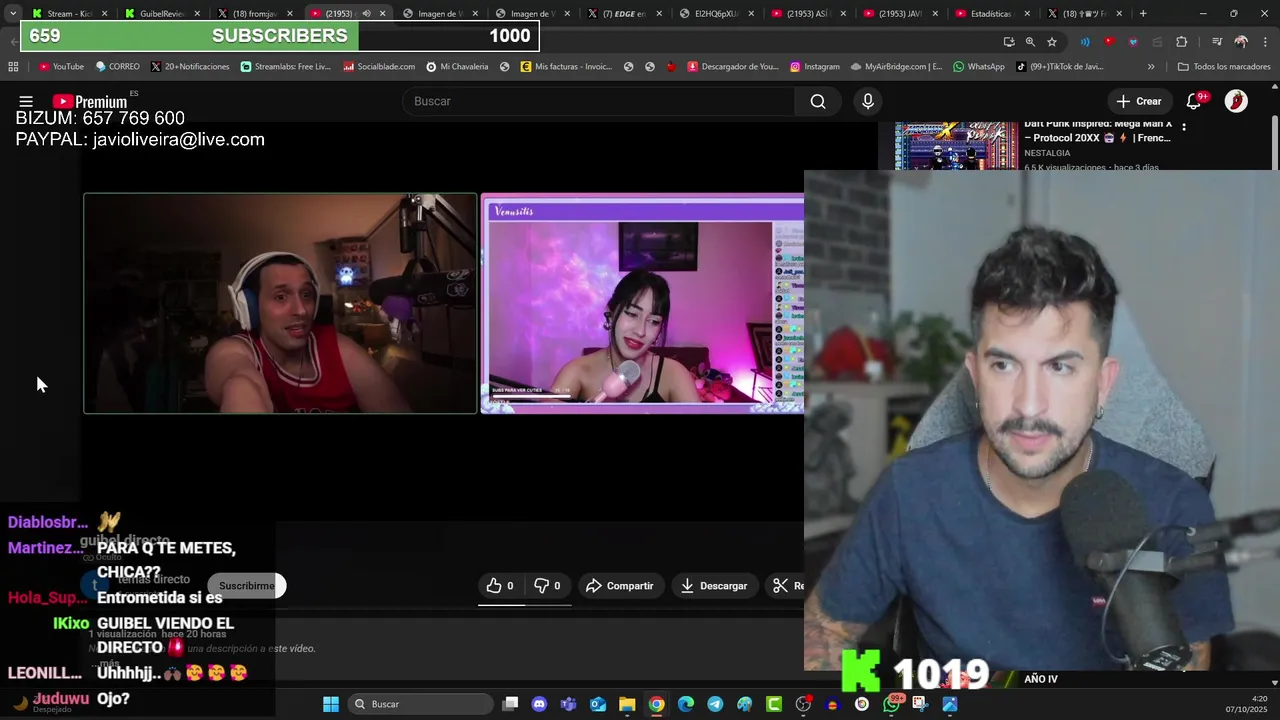Open the YouTube account avatar menu
The image size is (1280, 720).
click(1236, 101)
